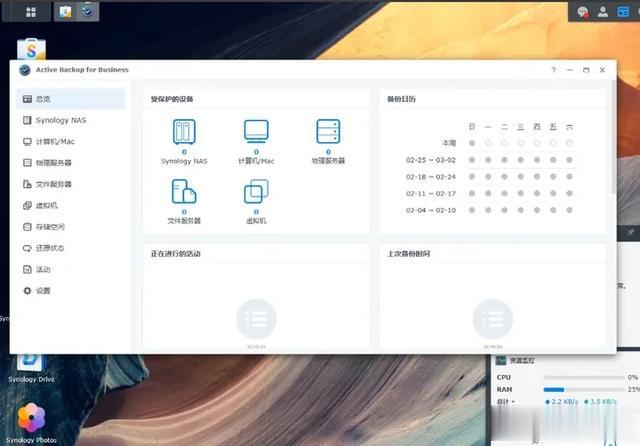Click Wednesday dot in 02-11 ~ 02-17 row

(x=520, y=193)
